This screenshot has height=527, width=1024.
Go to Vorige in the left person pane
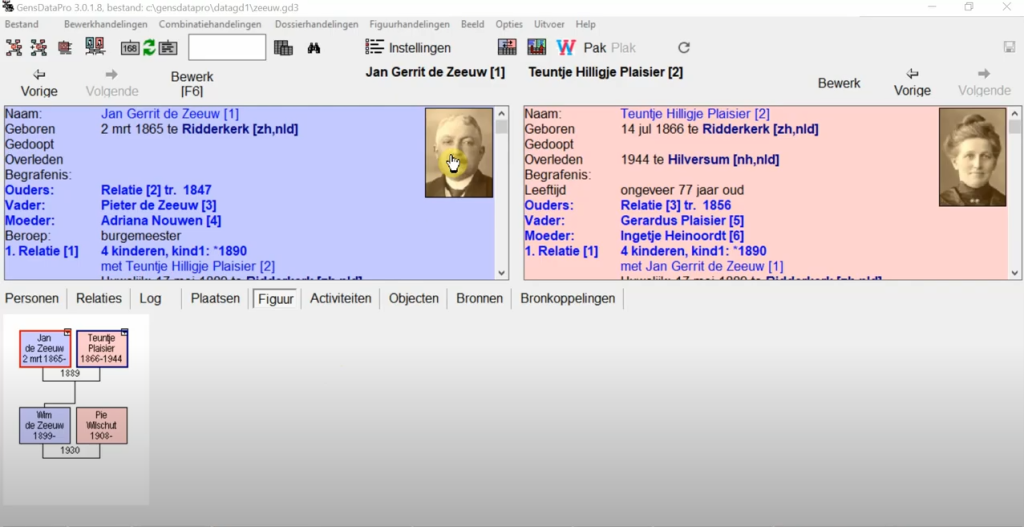click(39, 83)
